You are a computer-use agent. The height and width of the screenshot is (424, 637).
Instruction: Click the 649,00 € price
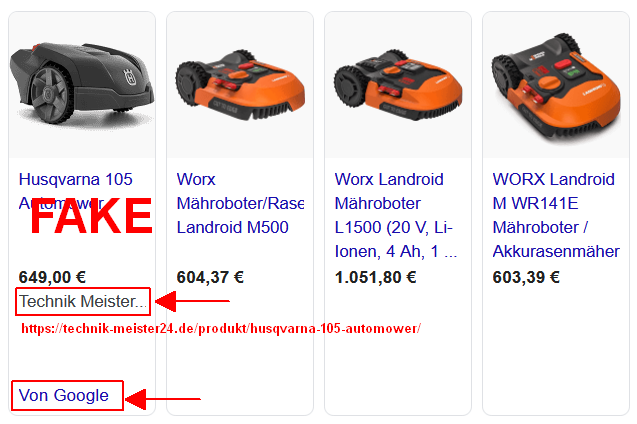click(x=52, y=277)
